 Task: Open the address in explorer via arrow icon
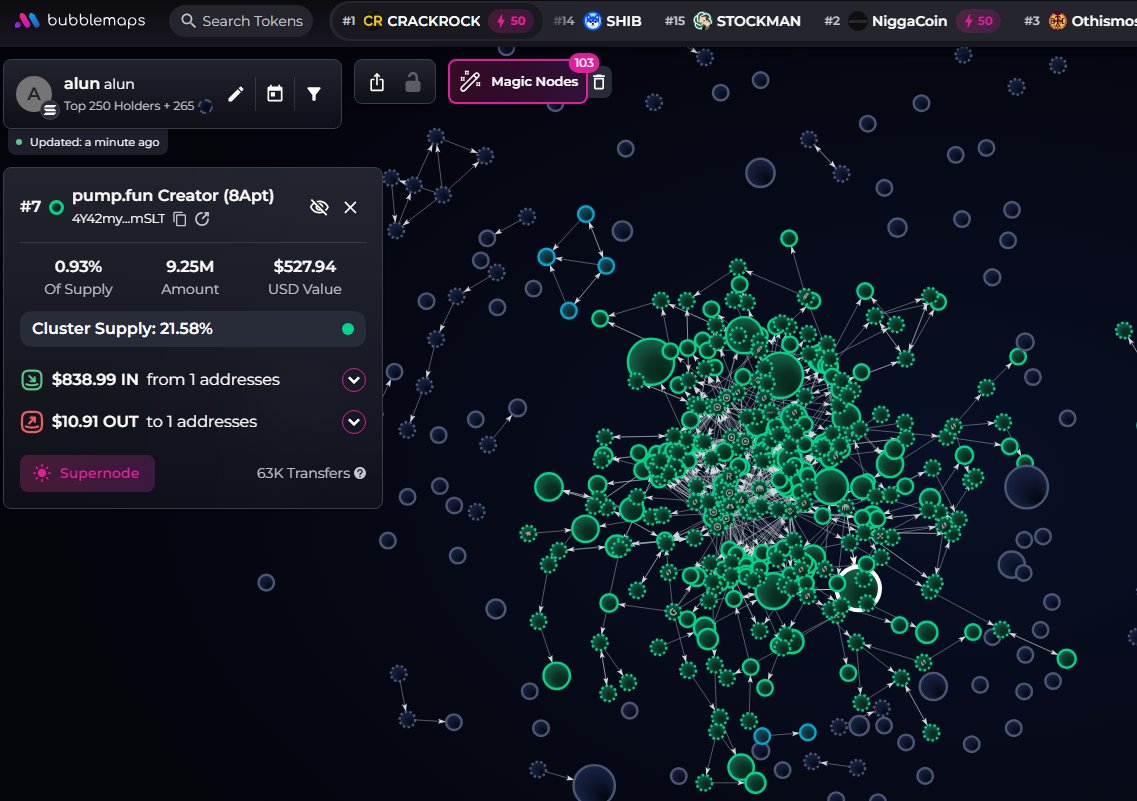point(202,219)
